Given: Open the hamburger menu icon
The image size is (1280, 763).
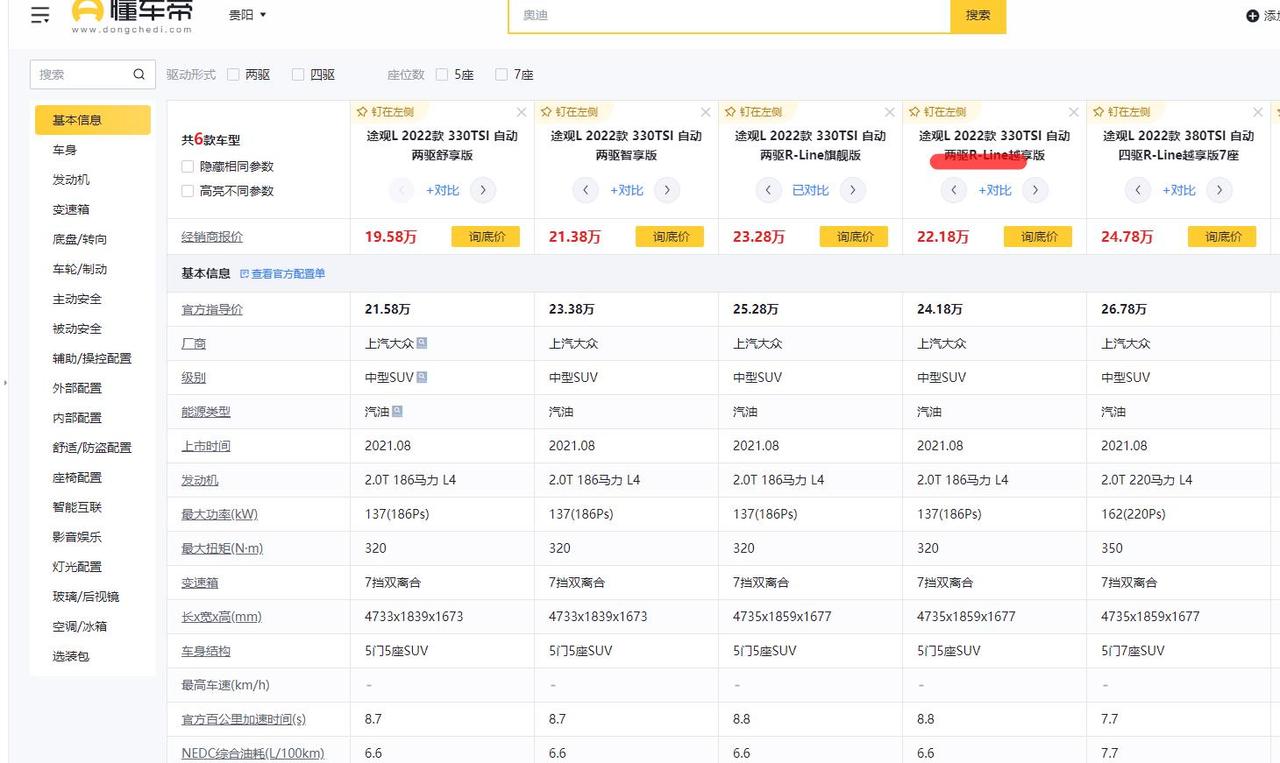Looking at the screenshot, I should pos(40,15).
